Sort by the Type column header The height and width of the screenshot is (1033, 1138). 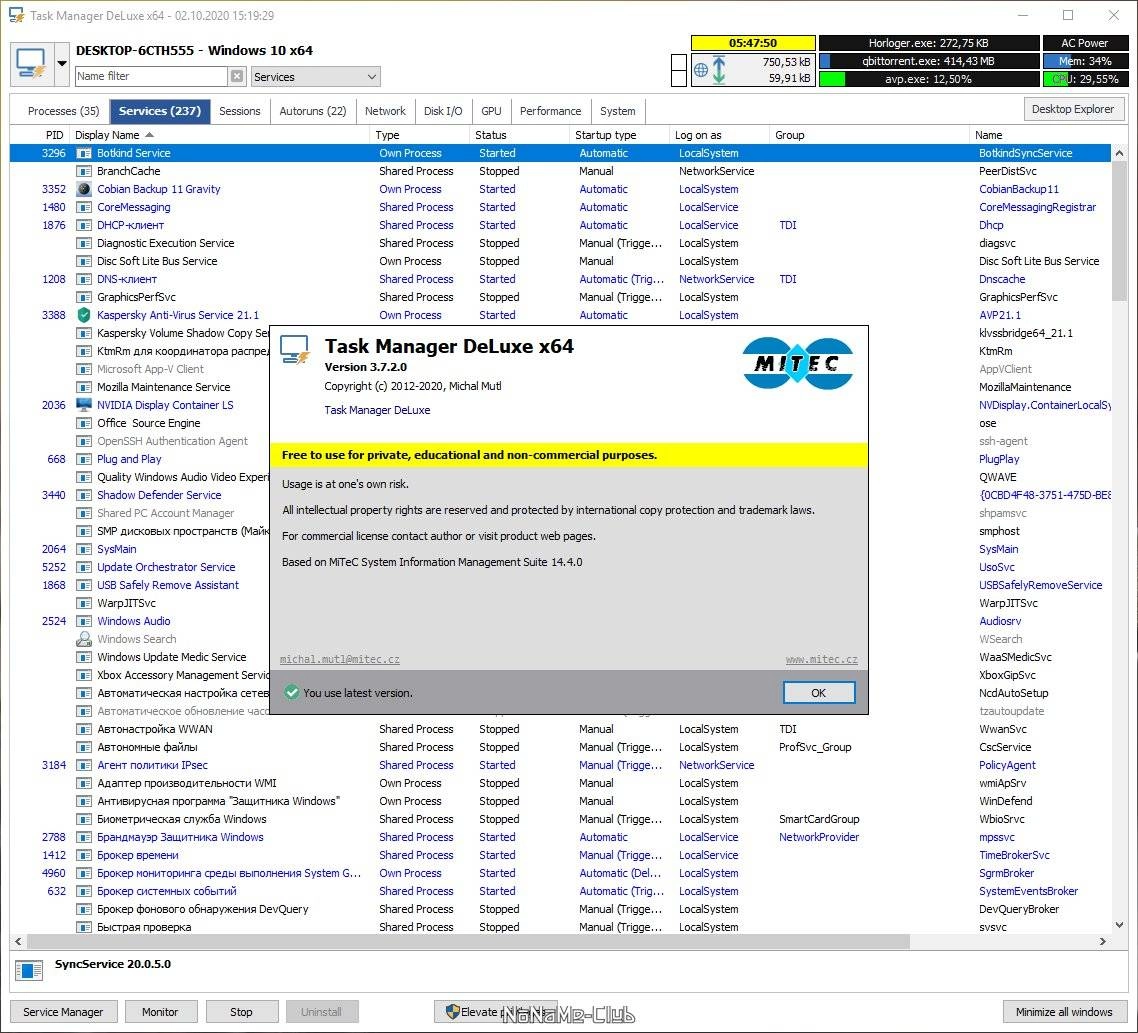(x=420, y=135)
